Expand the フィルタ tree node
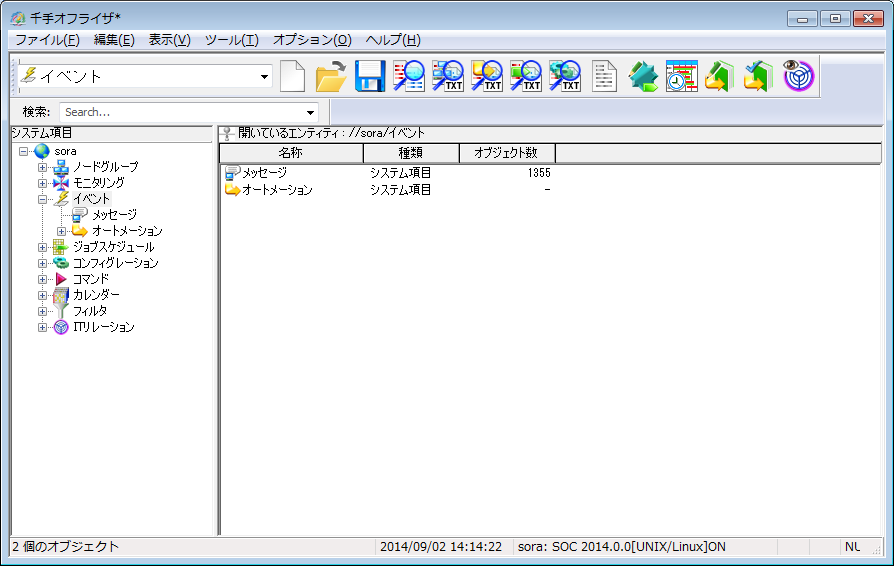Image resolution: width=894 pixels, height=566 pixels. coord(42,311)
